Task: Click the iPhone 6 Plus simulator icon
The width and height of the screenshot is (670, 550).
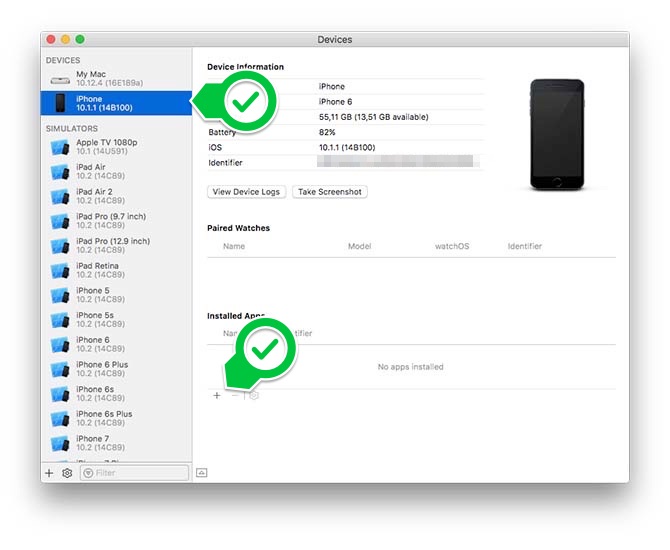Action: click(x=60, y=370)
